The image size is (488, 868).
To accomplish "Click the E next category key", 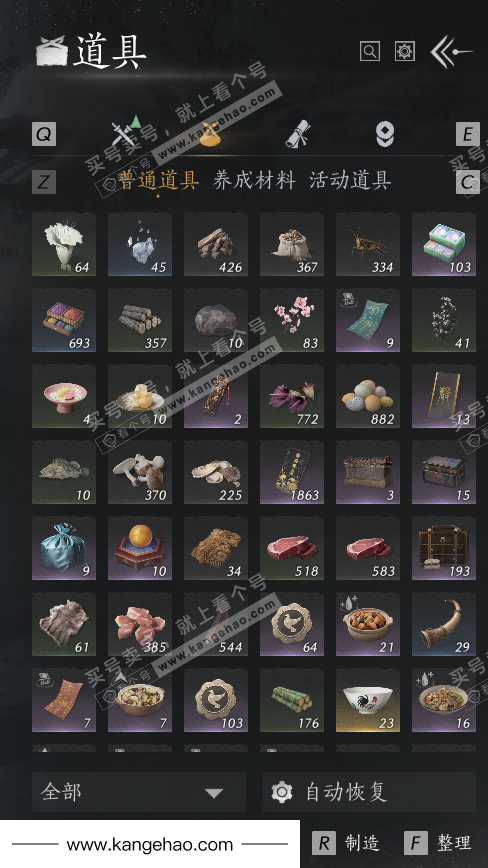I will (468, 134).
